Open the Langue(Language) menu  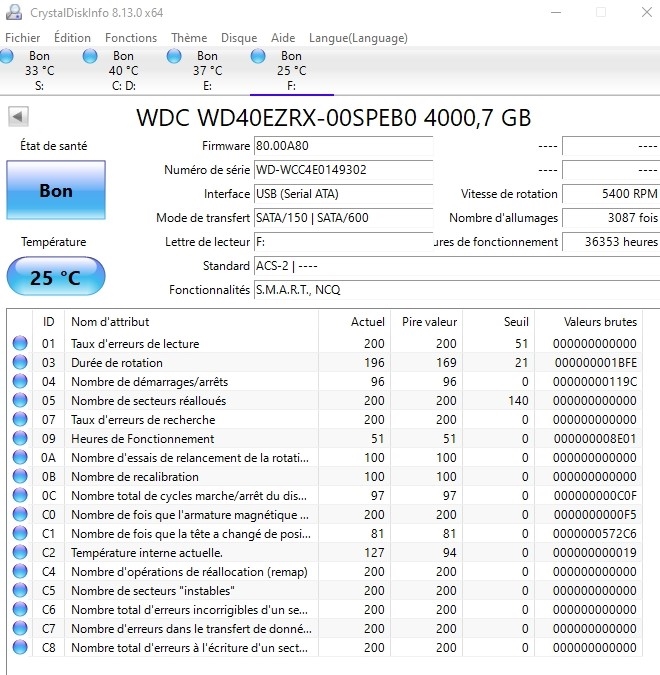pos(358,38)
